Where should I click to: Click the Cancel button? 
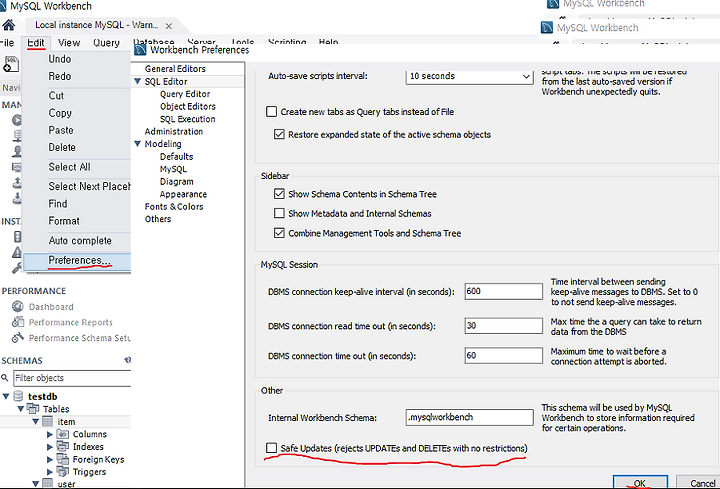pos(701,482)
